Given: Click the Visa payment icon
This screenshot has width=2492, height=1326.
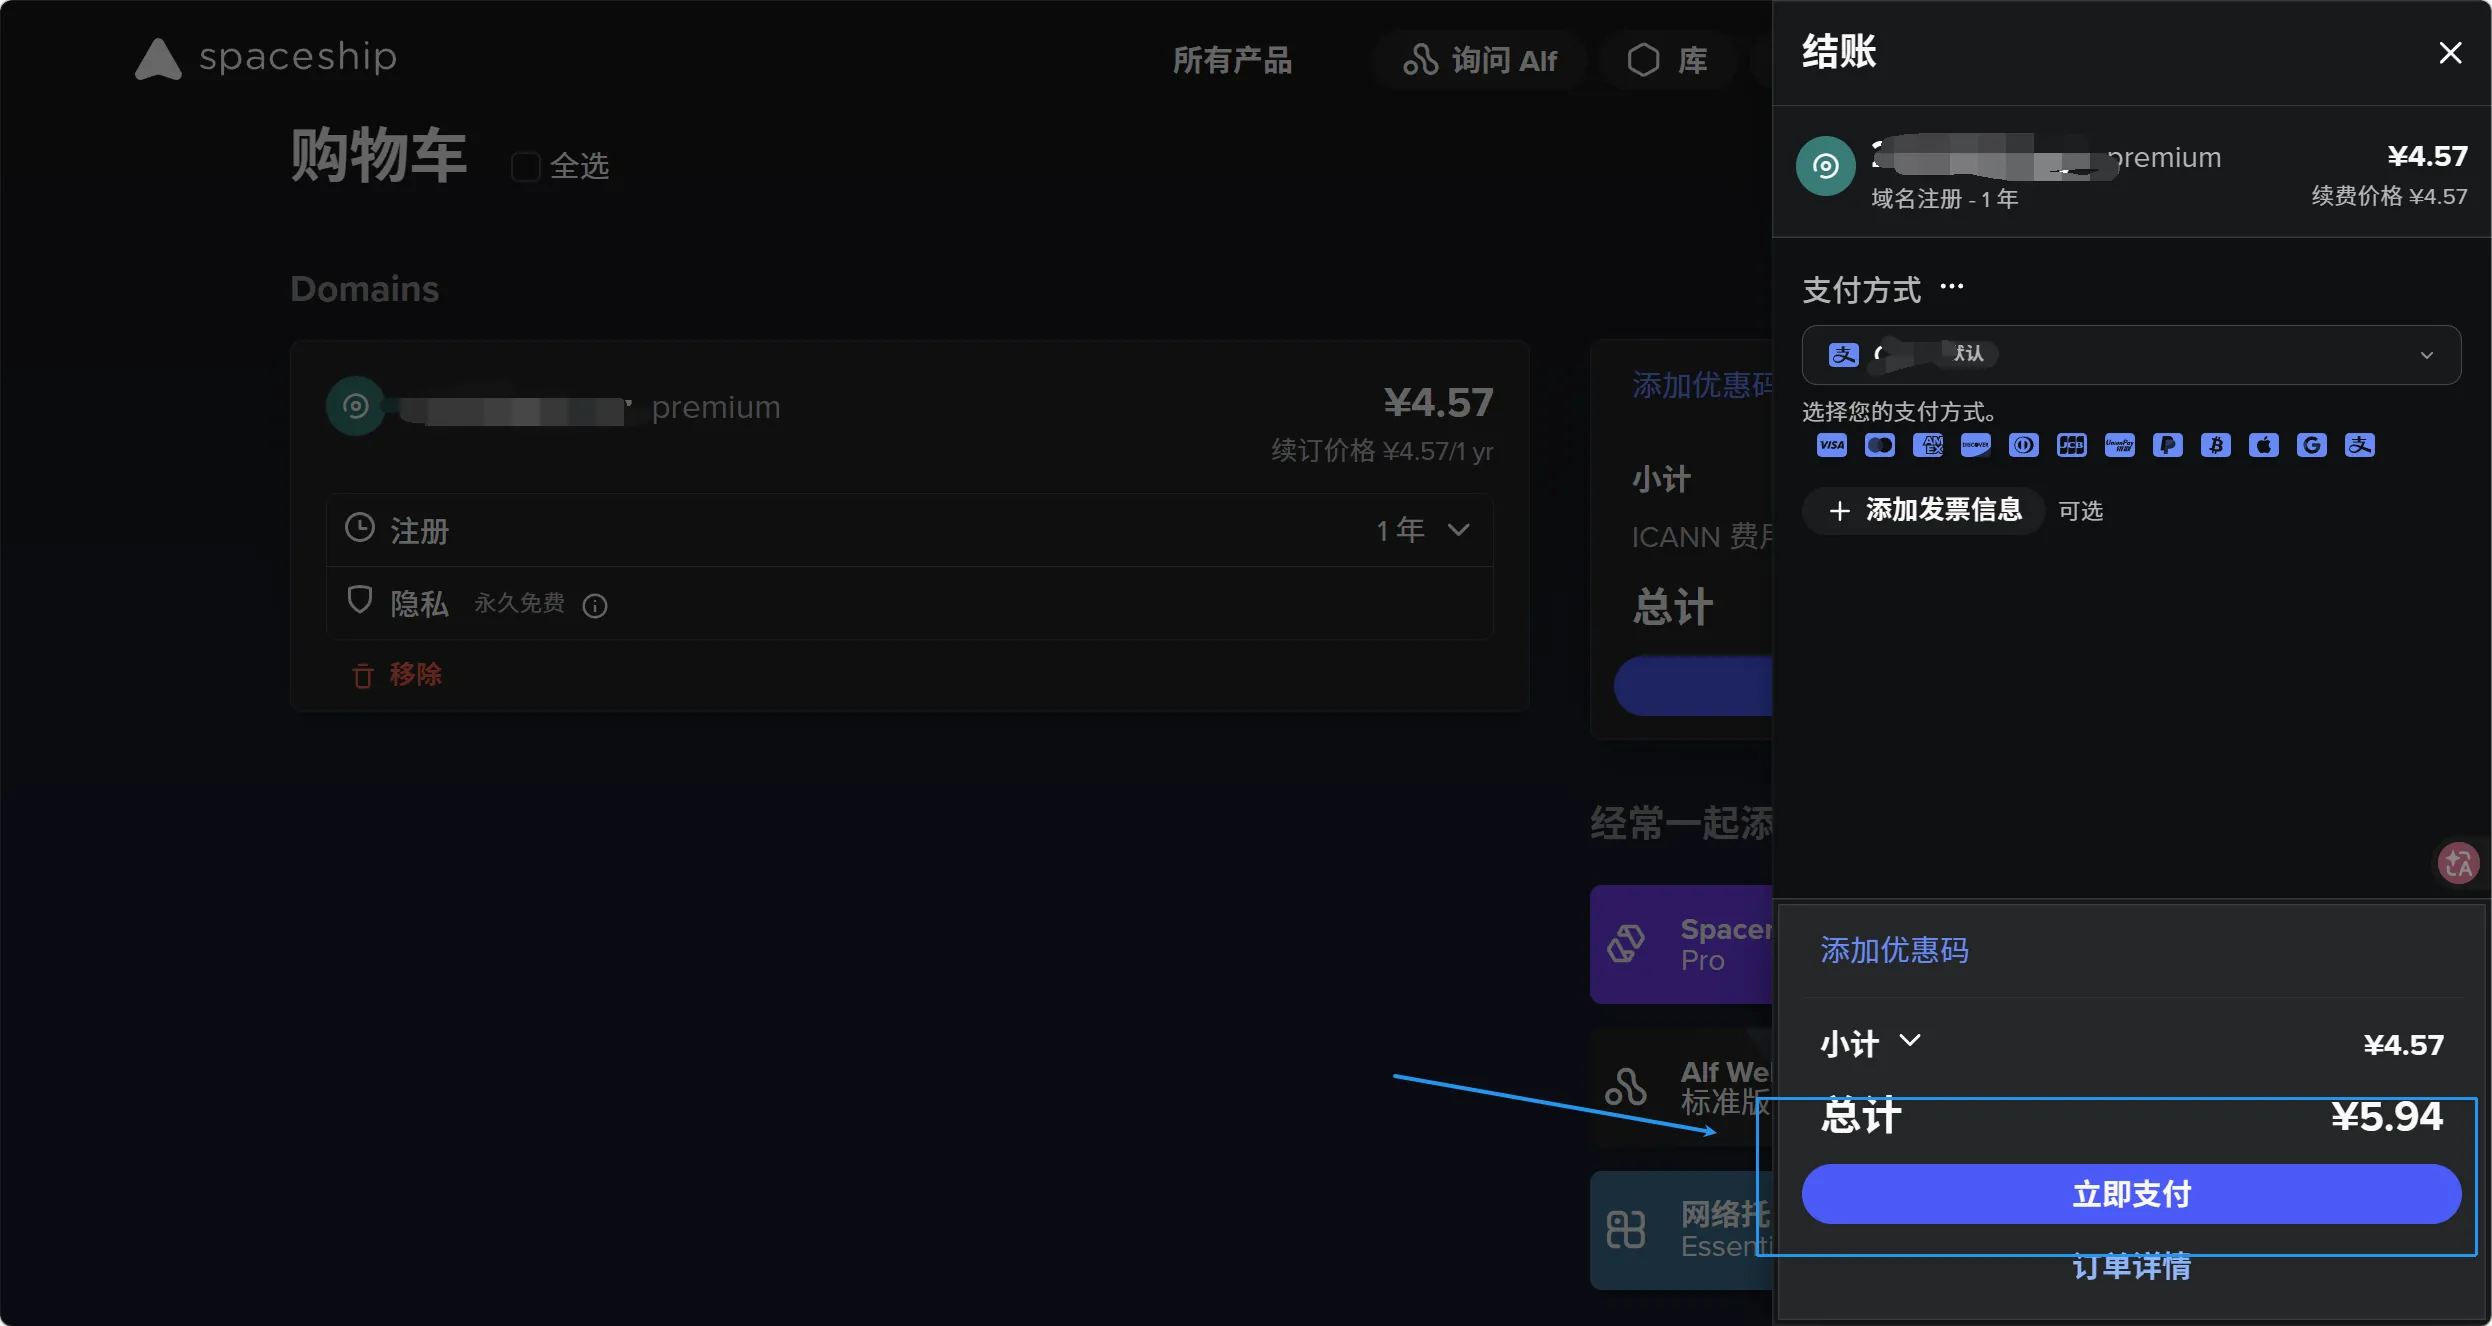Looking at the screenshot, I should tap(1831, 445).
